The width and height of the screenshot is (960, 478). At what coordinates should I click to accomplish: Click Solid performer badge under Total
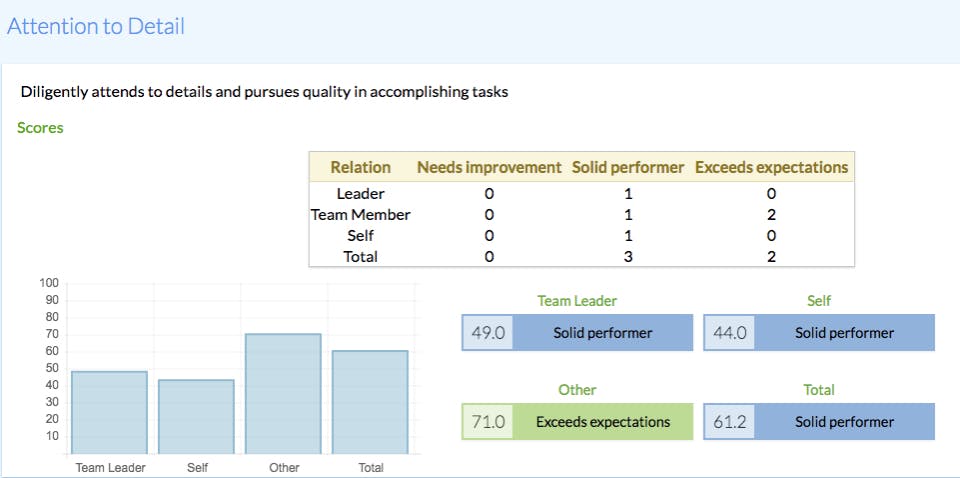(x=845, y=422)
